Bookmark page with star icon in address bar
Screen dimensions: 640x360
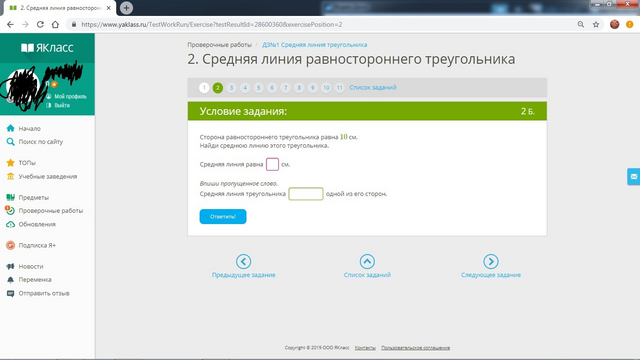[x=596, y=24]
